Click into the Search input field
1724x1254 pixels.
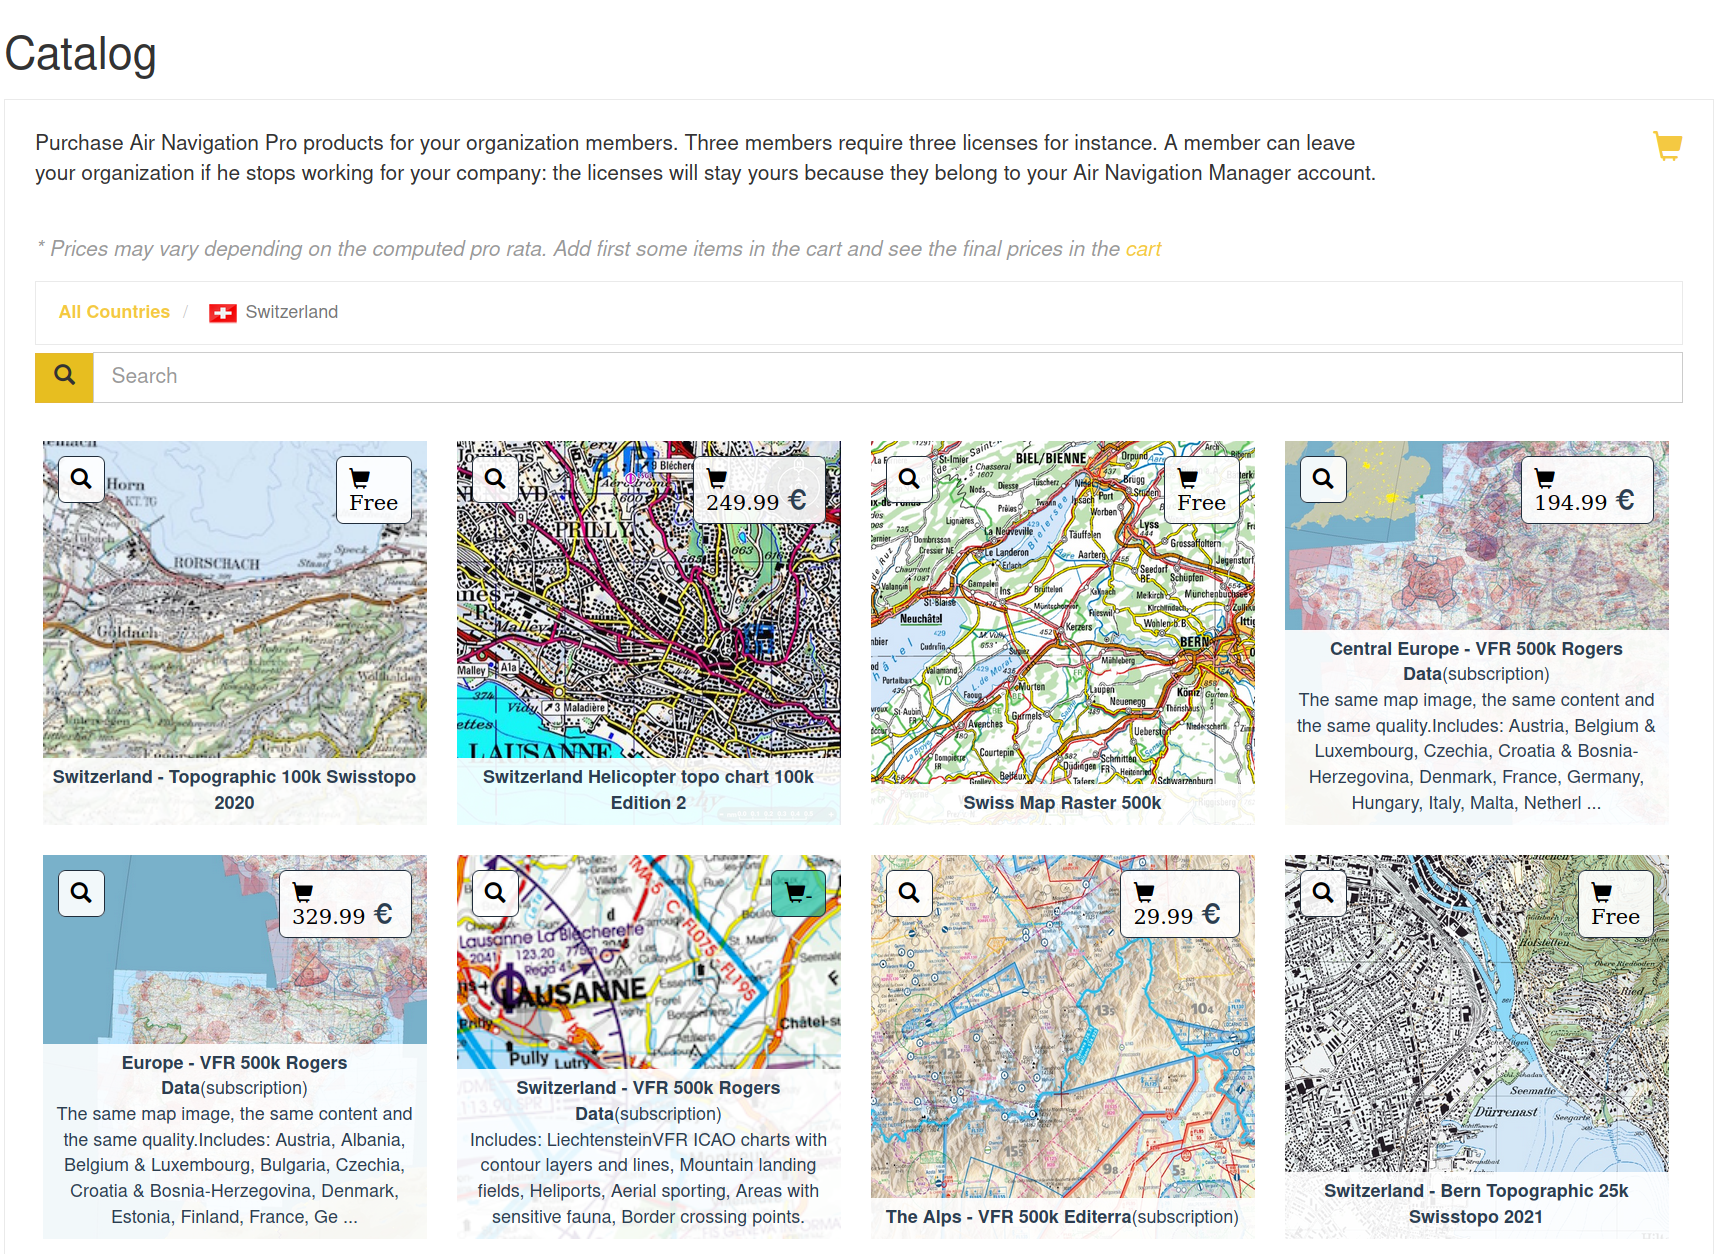[887, 377]
